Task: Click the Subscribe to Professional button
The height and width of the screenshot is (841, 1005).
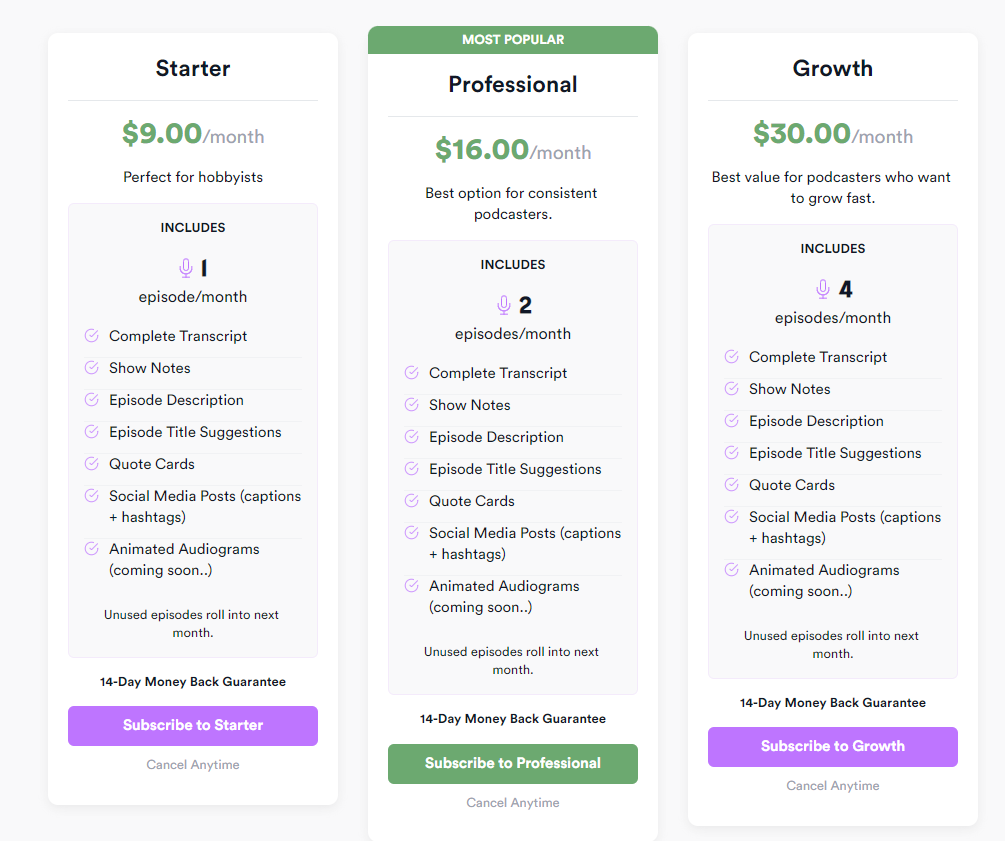Action: point(513,763)
